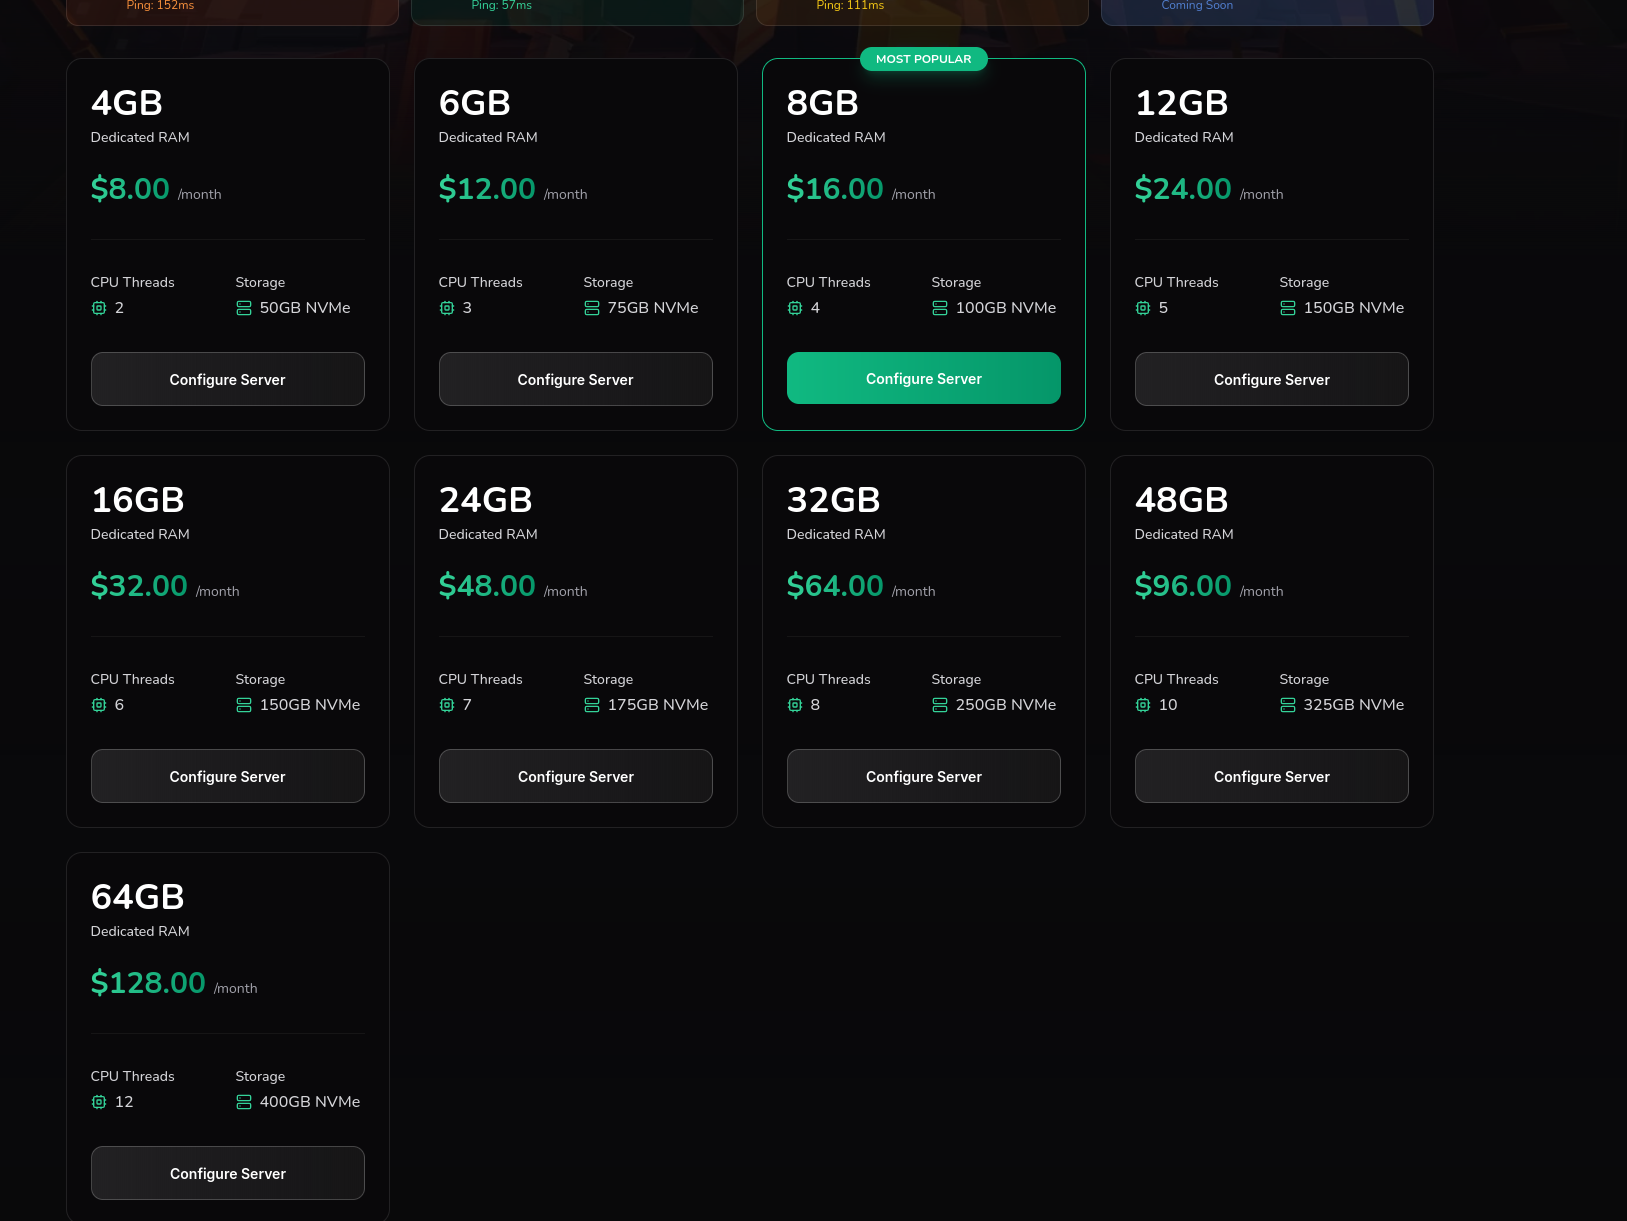
Task: Configure the 4GB server plan
Action: tap(228, 379)
